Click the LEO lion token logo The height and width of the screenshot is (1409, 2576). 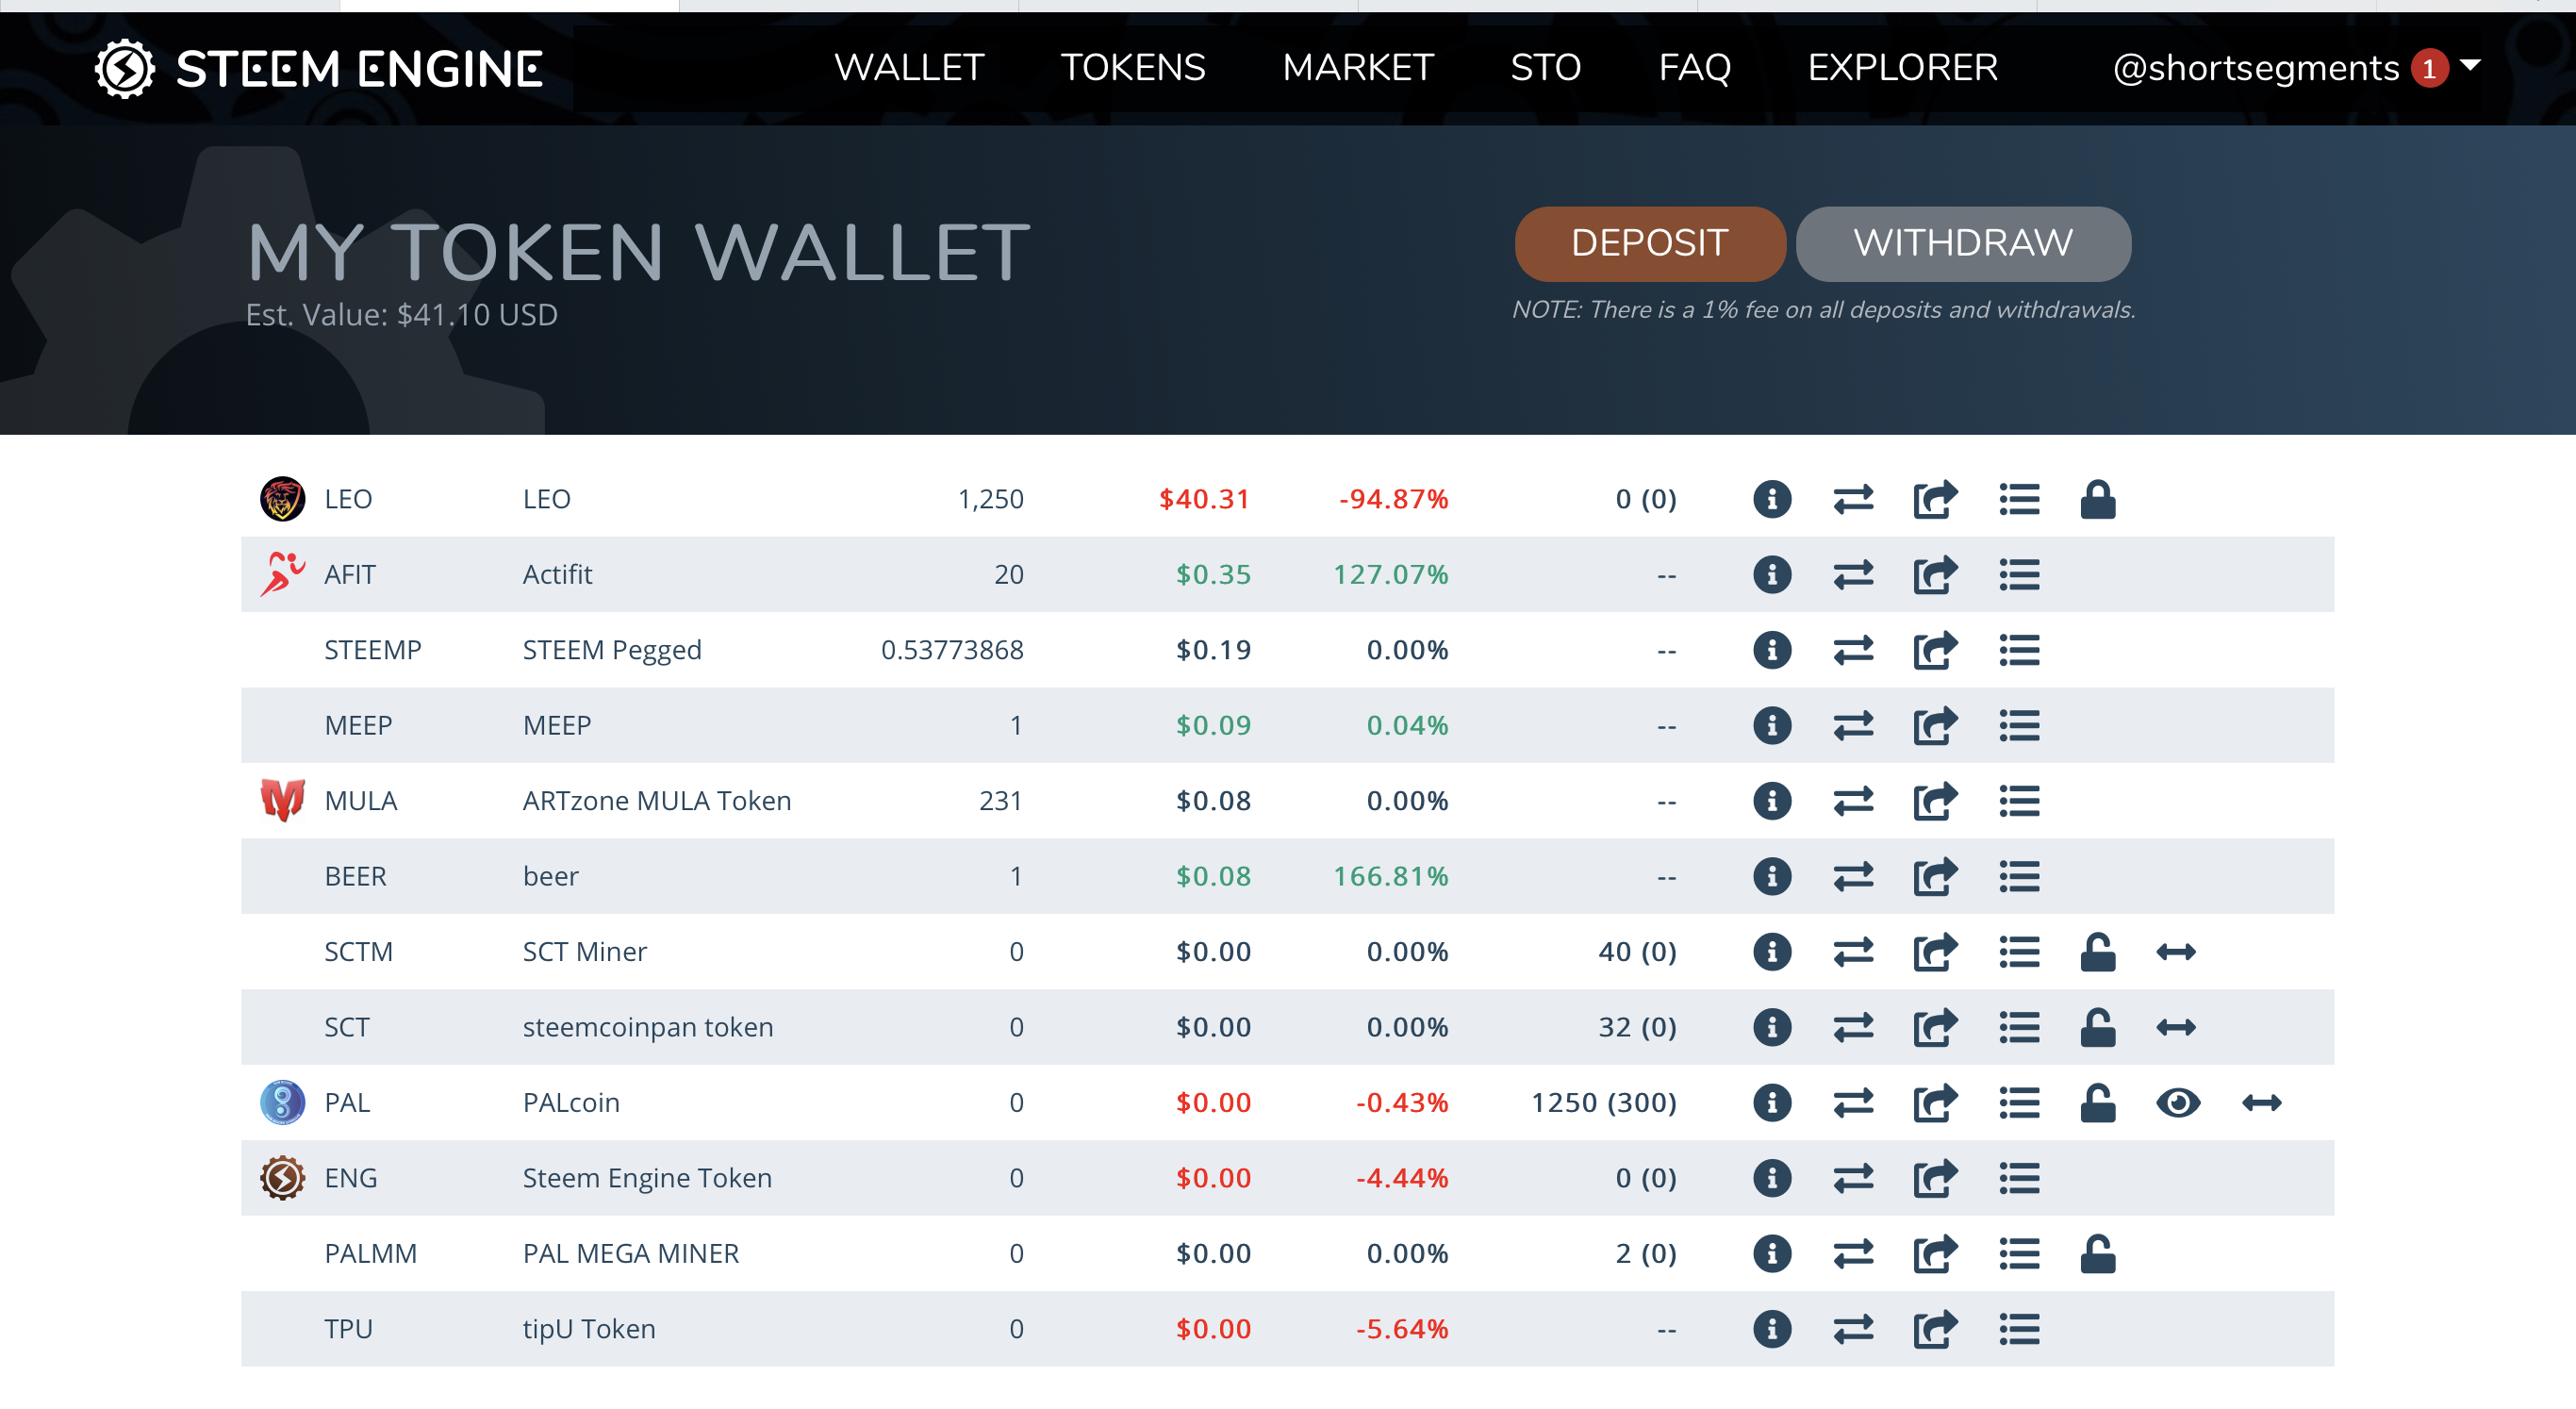click(282, 499)
